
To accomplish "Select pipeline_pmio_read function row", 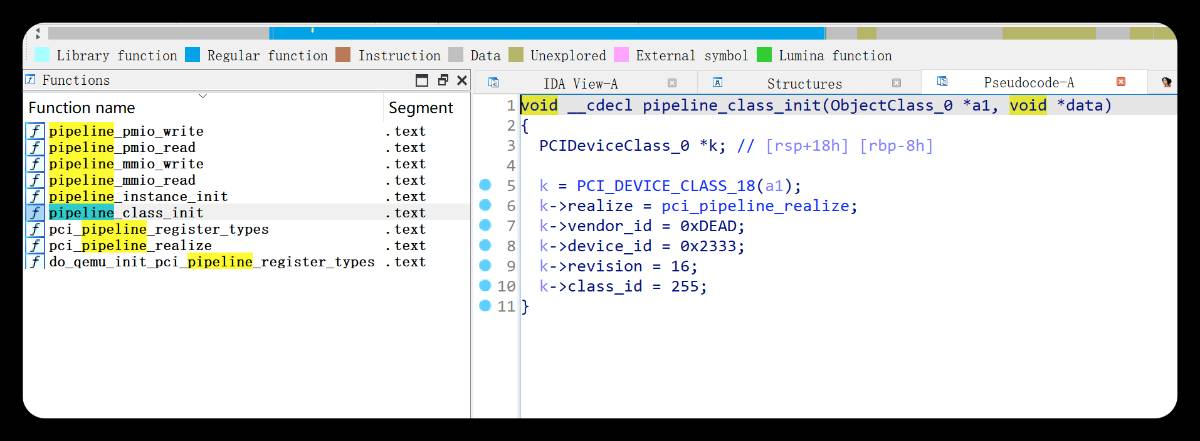I will point(246,147).
